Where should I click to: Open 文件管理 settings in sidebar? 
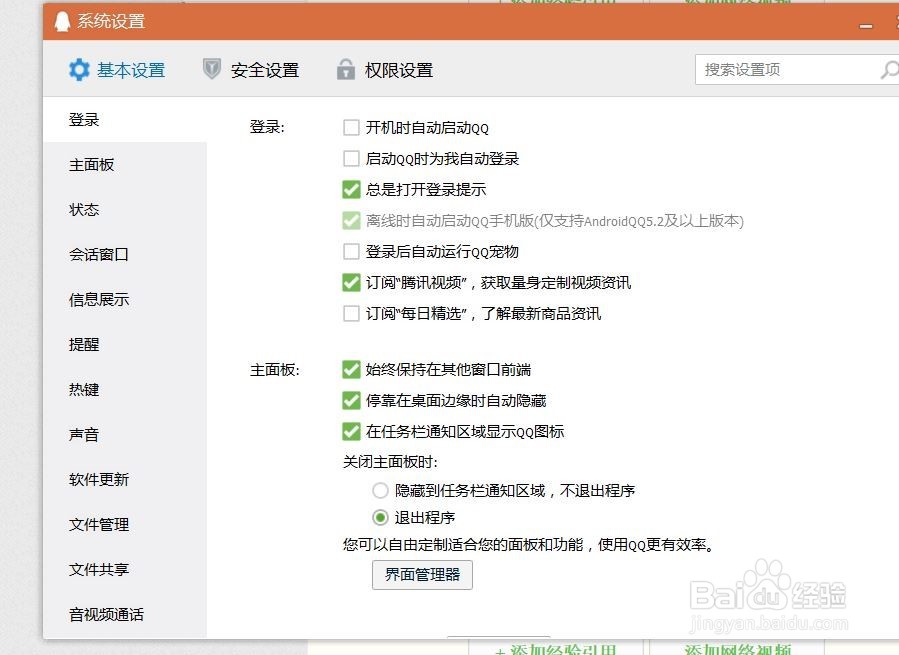125,525
